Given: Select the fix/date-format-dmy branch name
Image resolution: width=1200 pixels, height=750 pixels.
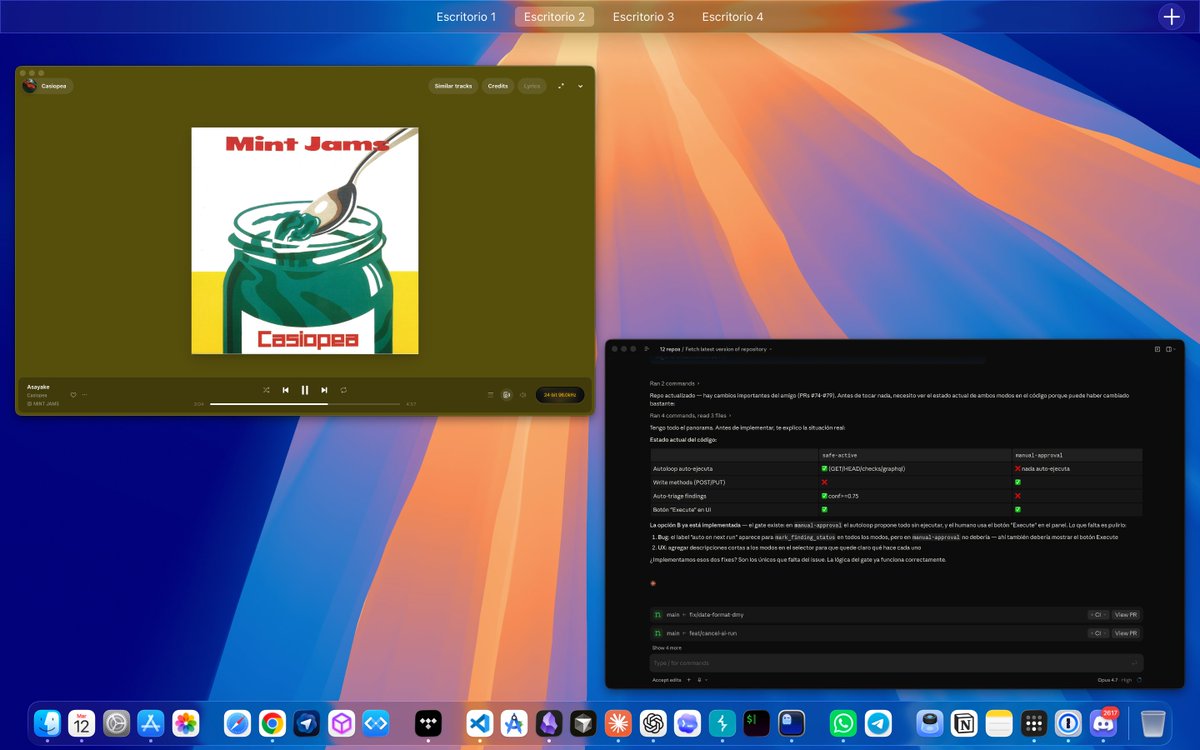Looking at the screenshot, I should click(x=716, y=615).
